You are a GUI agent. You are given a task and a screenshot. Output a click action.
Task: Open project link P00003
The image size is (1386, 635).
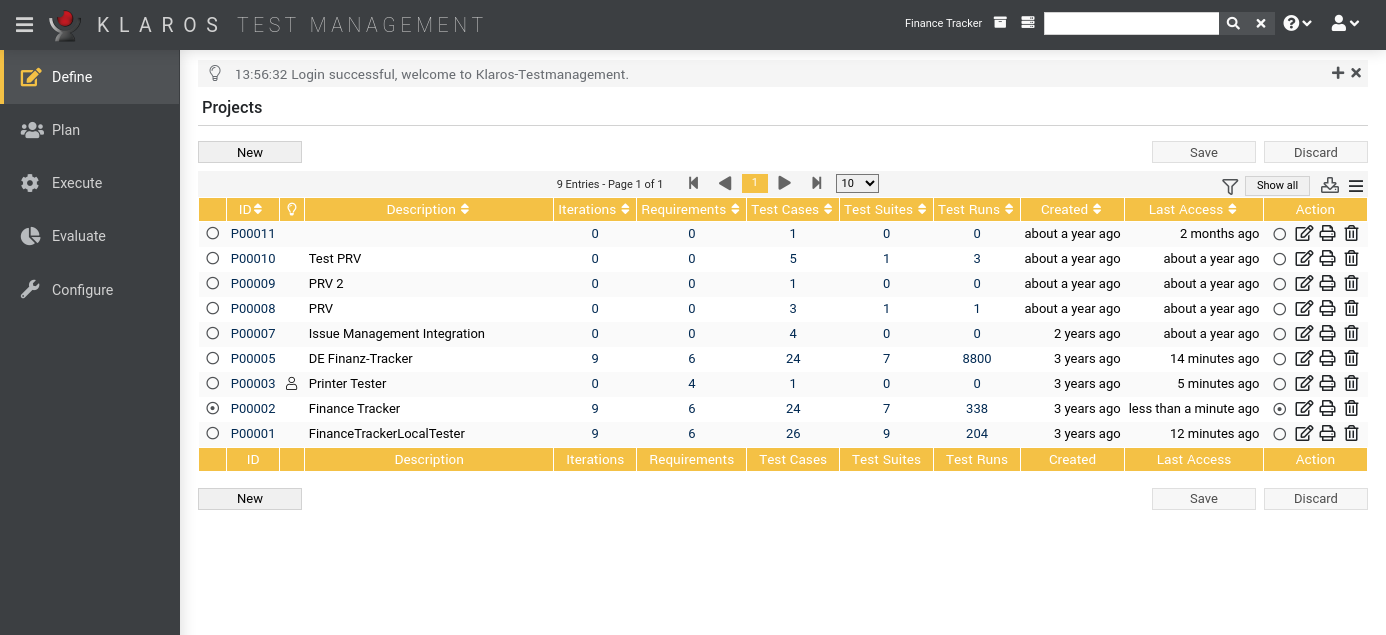click(253, 384)
